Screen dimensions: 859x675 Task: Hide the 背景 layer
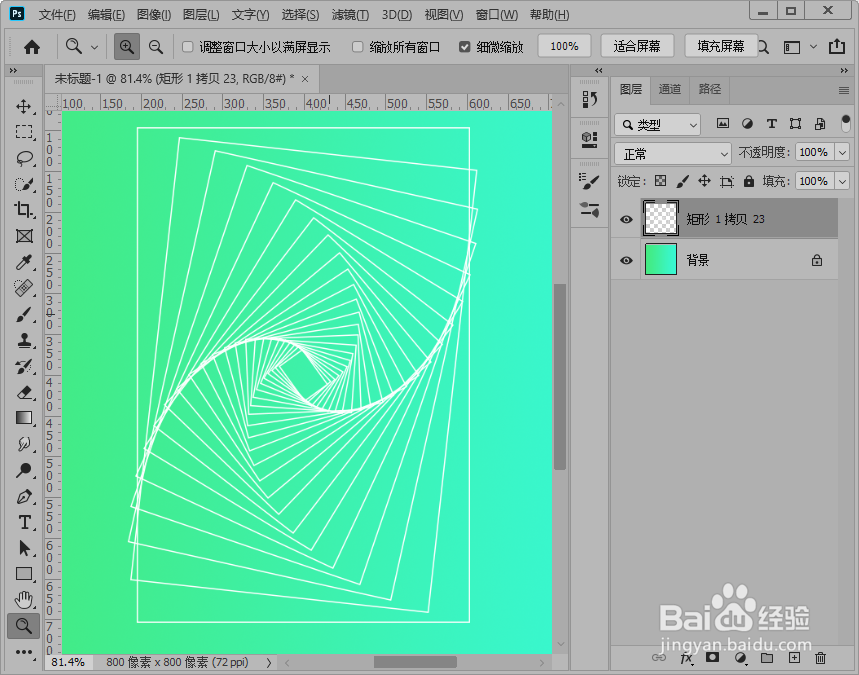(x=626, y=260)
